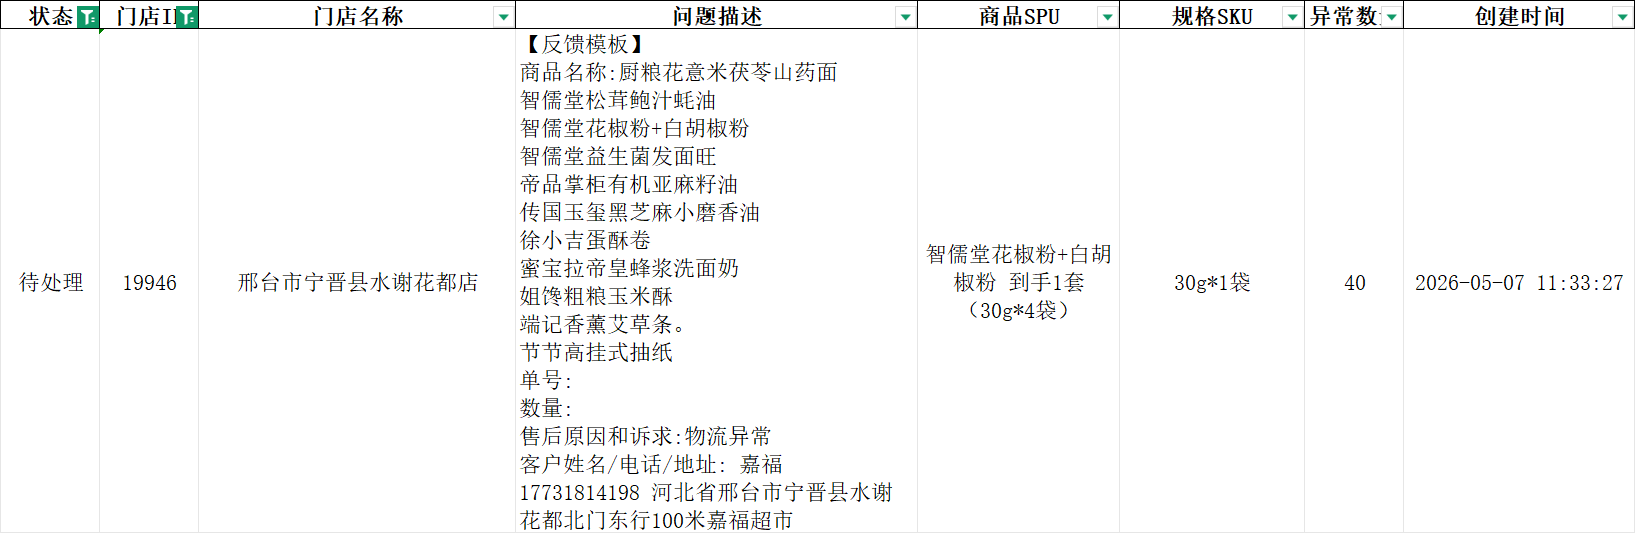Click the 问题描述 column header
This screenshot has height=533, width=1635.
(x=717, y=16)
